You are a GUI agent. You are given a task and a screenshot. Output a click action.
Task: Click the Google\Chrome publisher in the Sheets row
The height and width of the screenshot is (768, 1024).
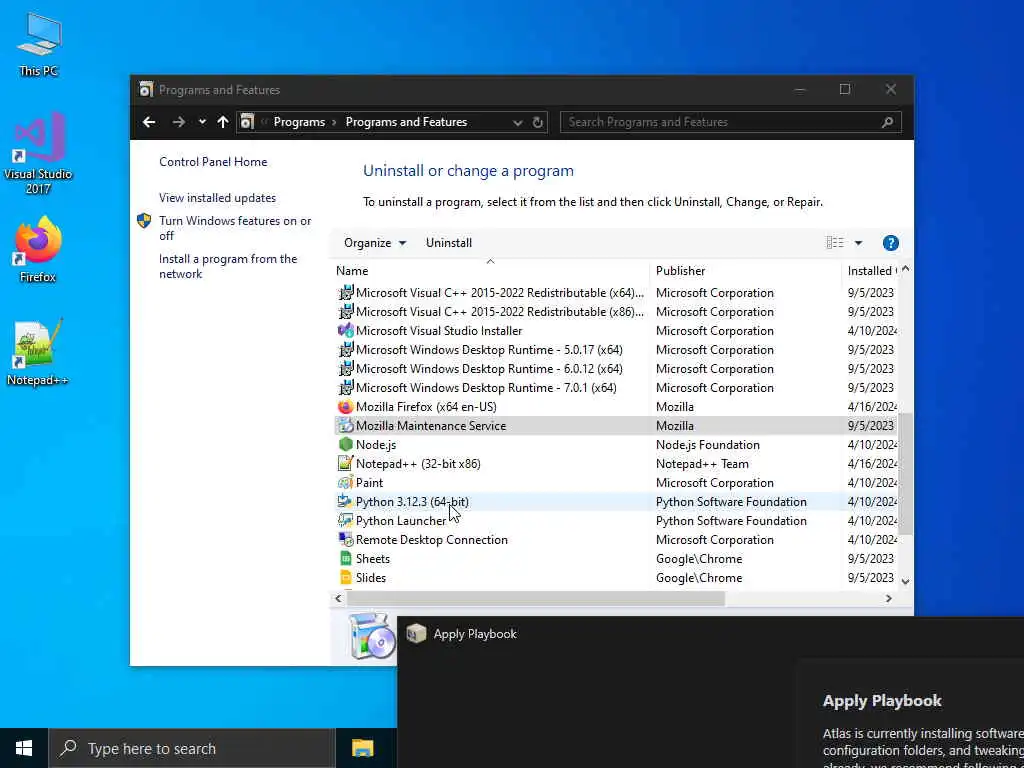[x=699, y=558]
